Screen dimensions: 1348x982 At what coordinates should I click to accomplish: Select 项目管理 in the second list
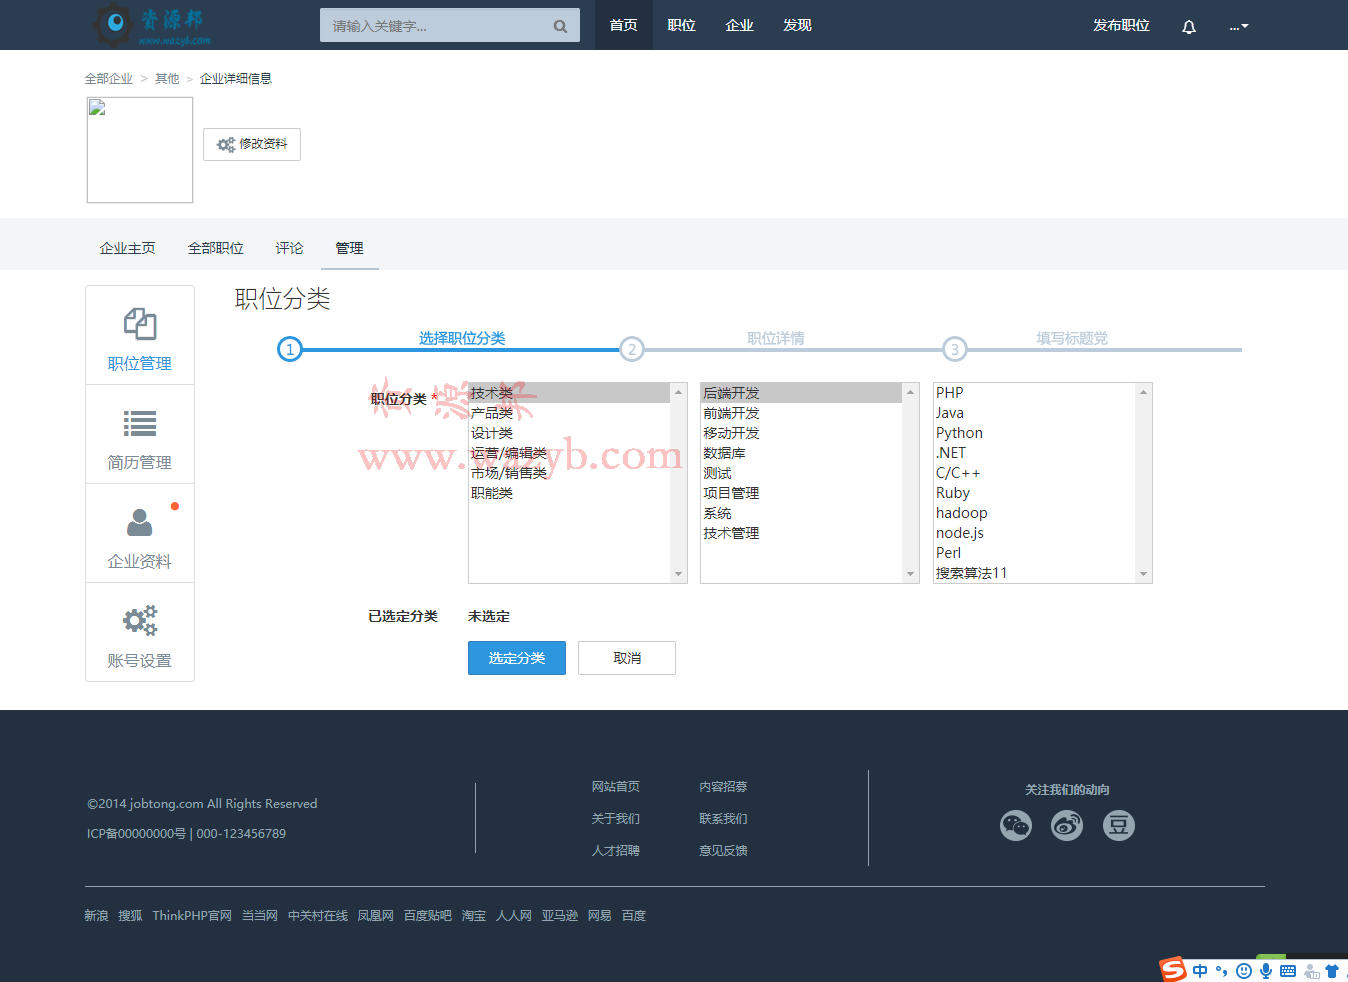pos(802,493)
